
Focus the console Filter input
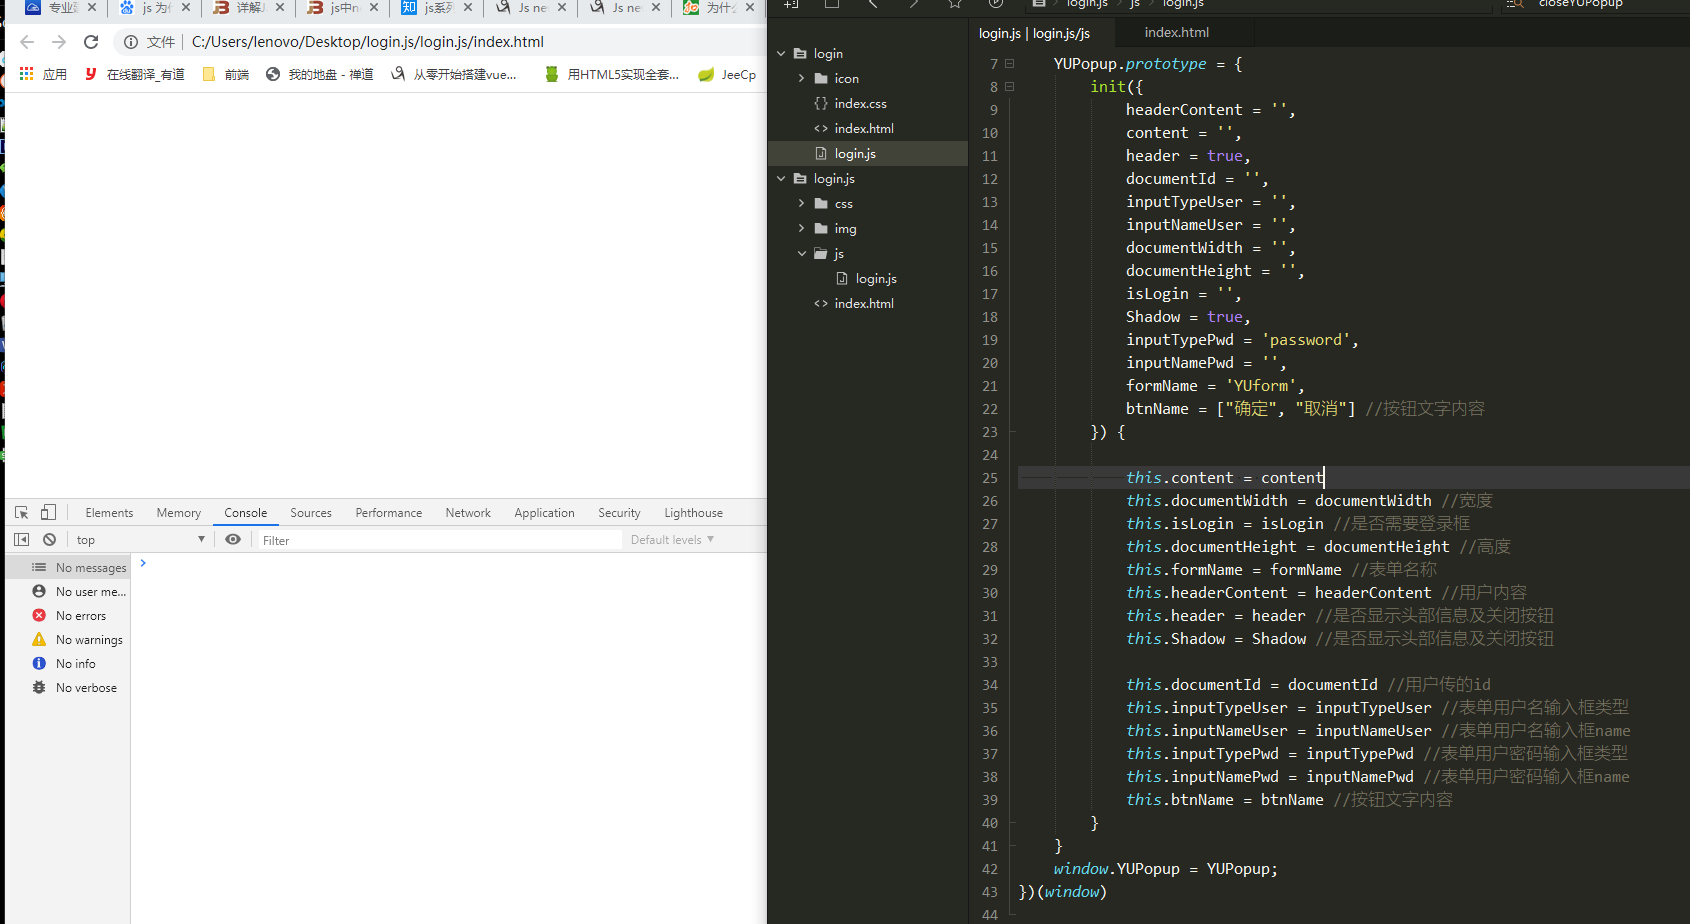[x=440, y=540]
